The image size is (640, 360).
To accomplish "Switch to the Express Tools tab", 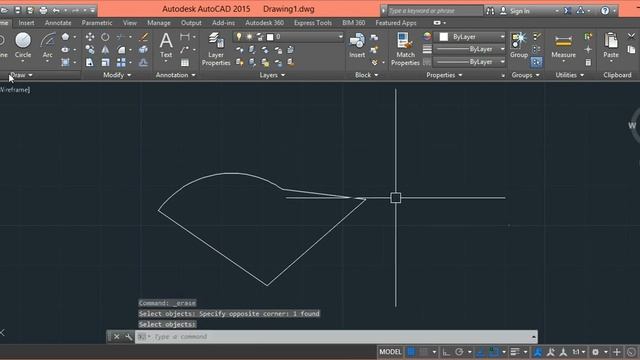I will coord(313,23).
